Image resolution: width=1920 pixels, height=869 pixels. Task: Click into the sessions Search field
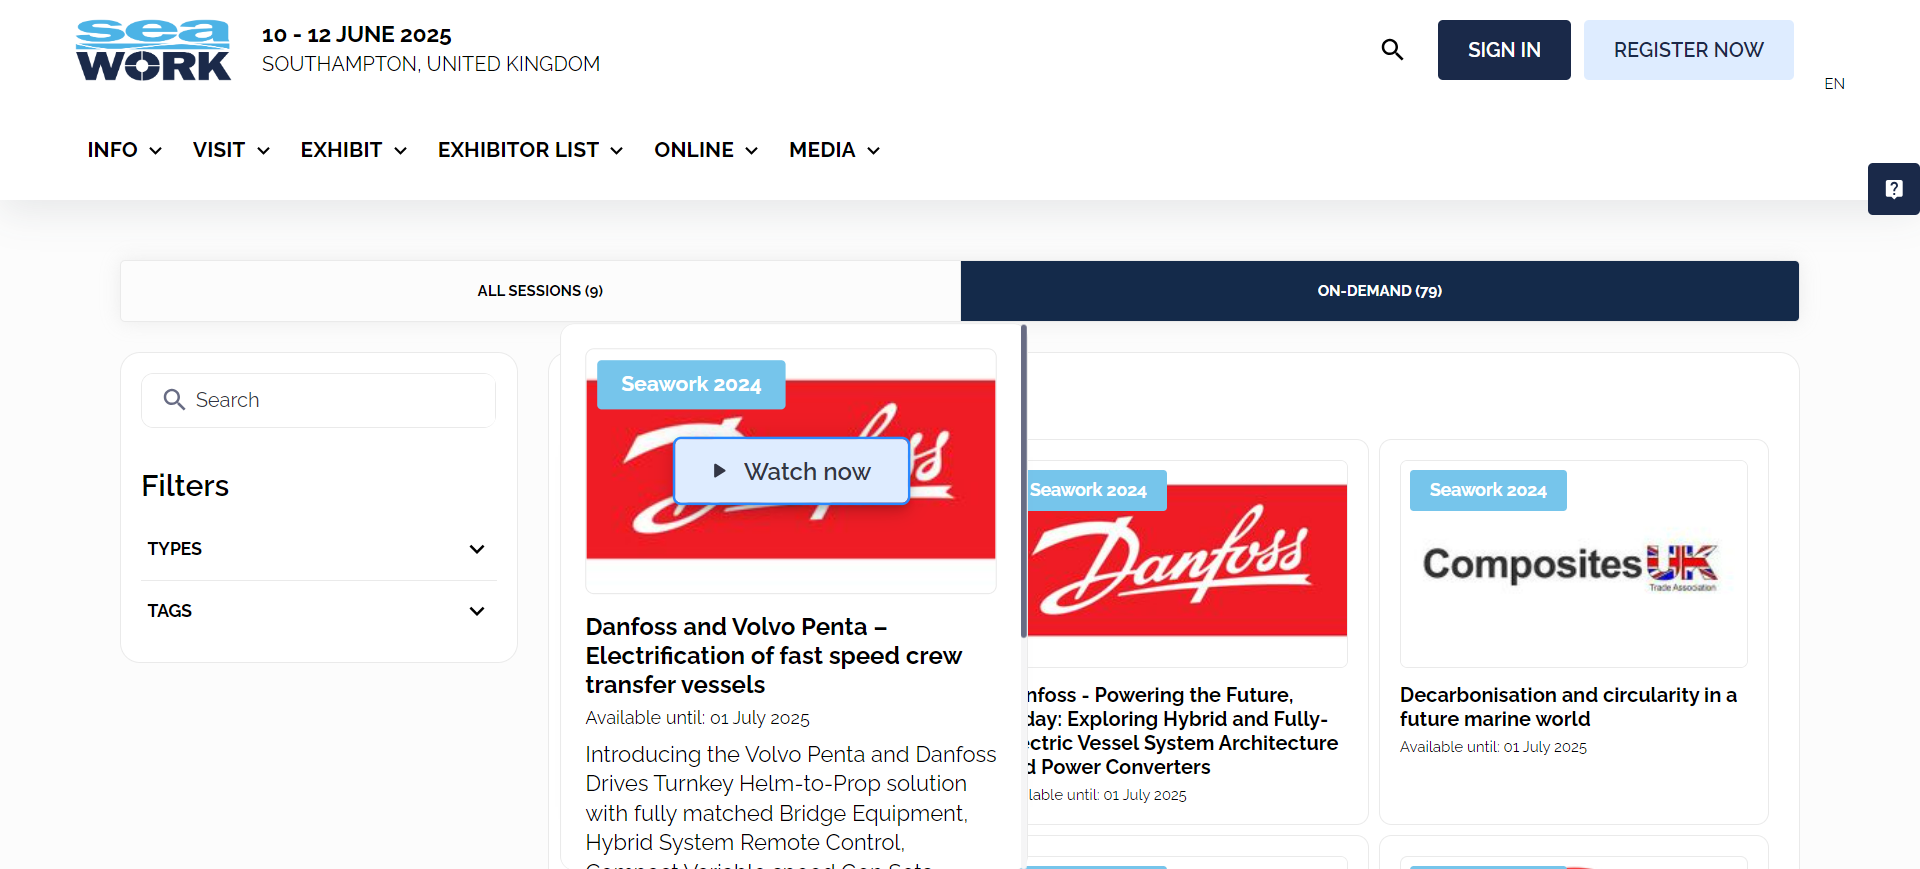318,400
